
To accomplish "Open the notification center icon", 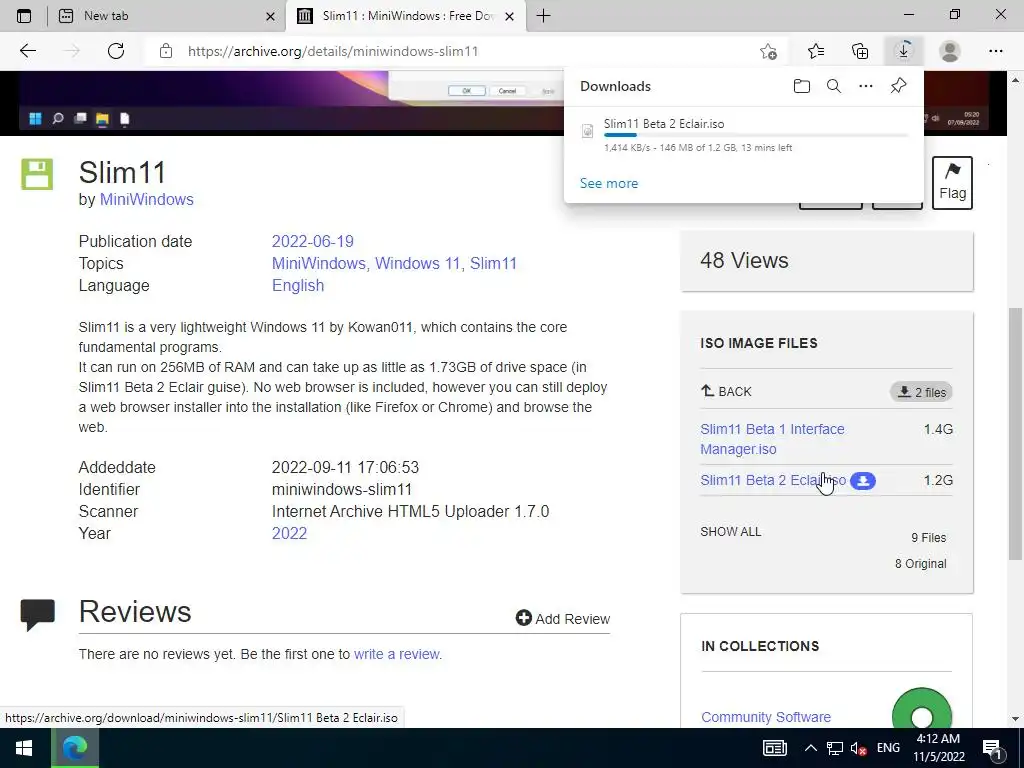I will (x=992, y=749).
